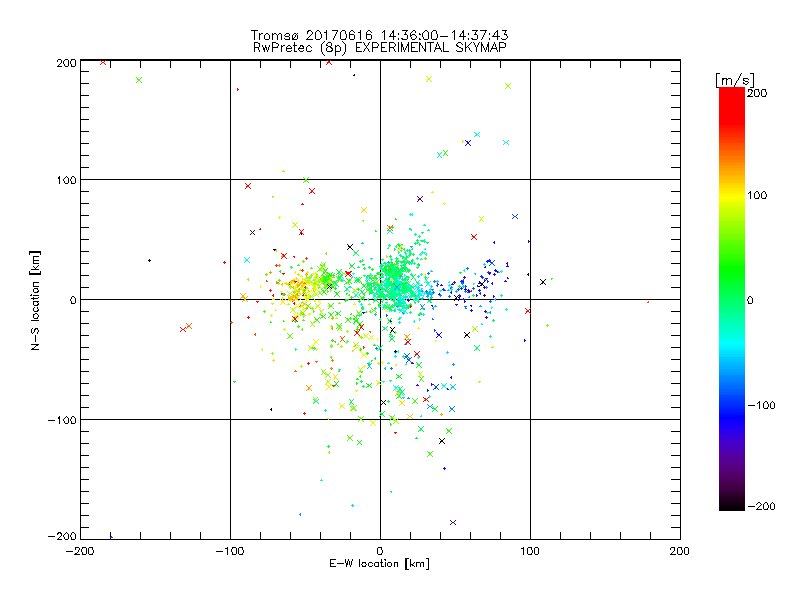Click the tiny red dot at the far right of the plot
This screenshot has height=600, width=800.
pos(648,301)
